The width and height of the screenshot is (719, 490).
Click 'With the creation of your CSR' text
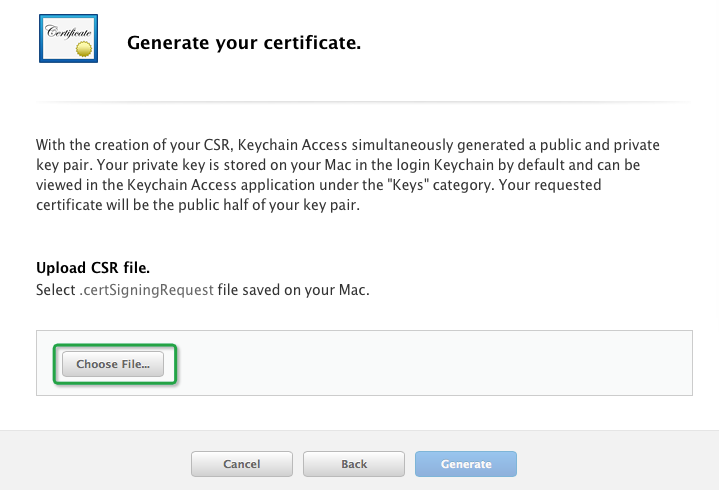tap(135, 145)
